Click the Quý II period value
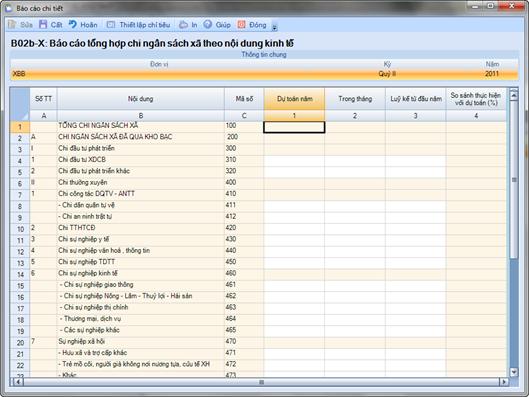Viewport: 529px width, 397px height. [387, 74]
